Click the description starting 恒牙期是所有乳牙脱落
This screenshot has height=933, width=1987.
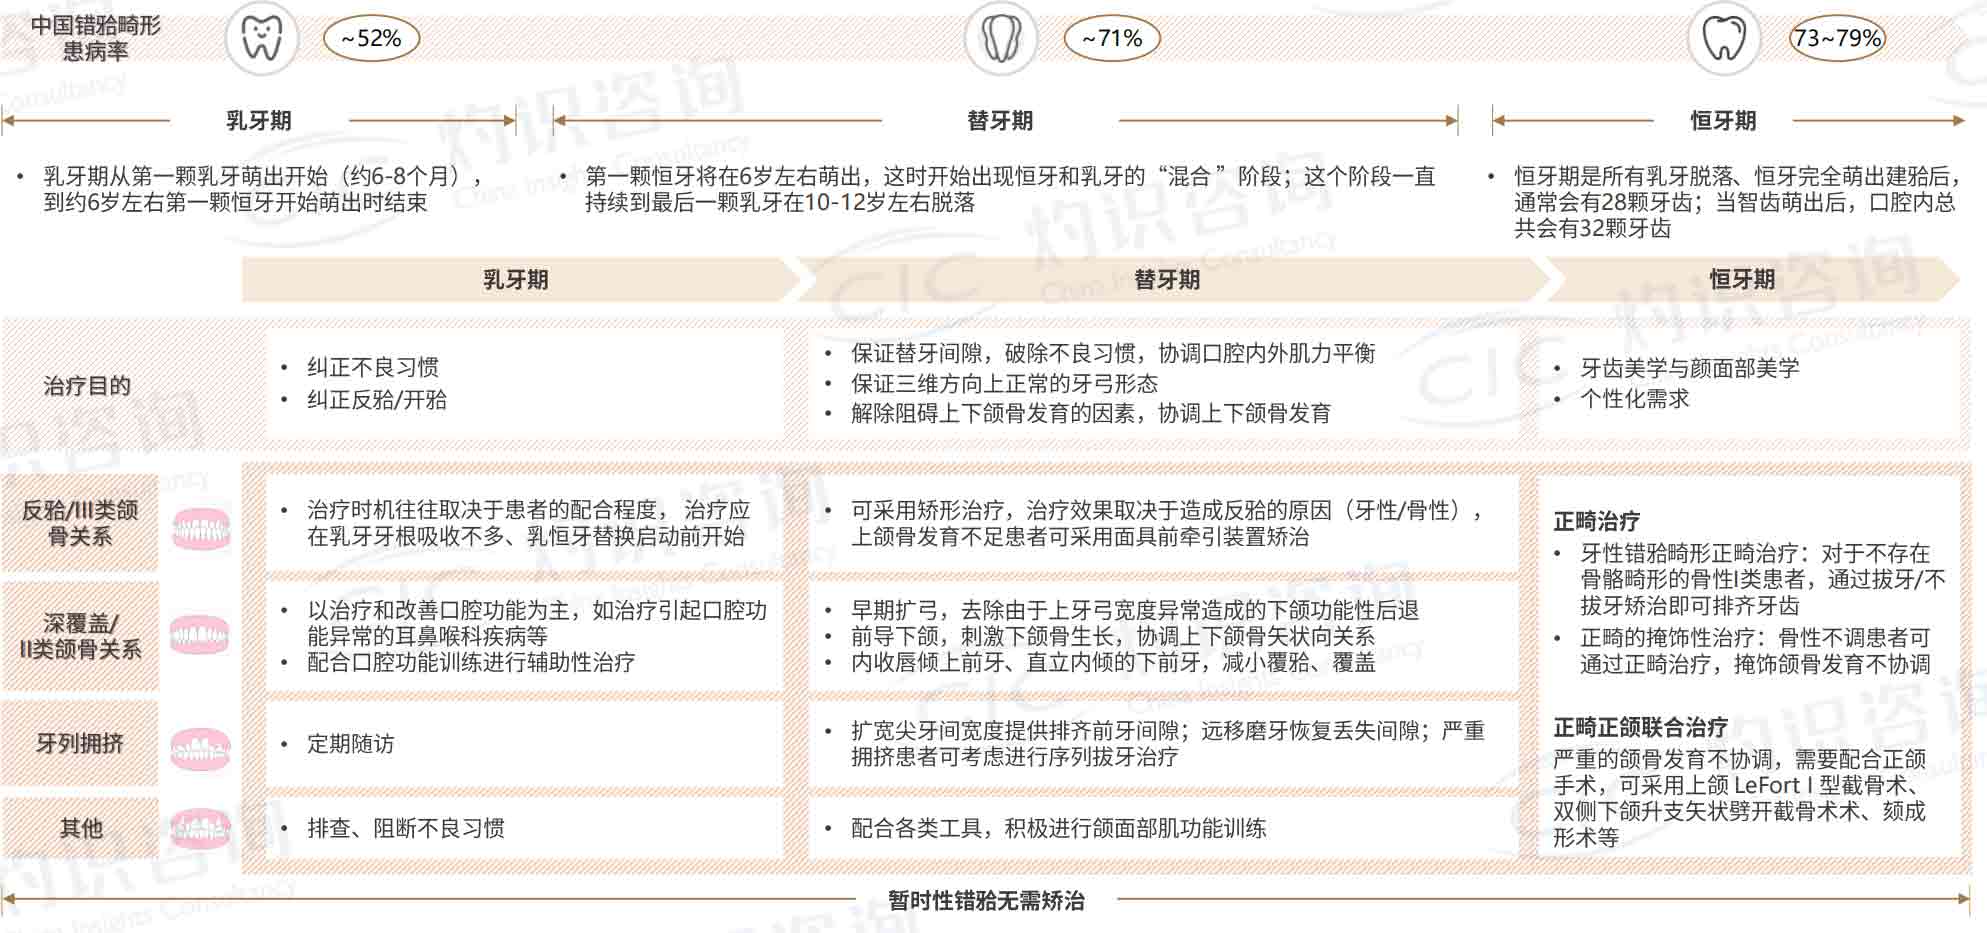coord(1738,202)
